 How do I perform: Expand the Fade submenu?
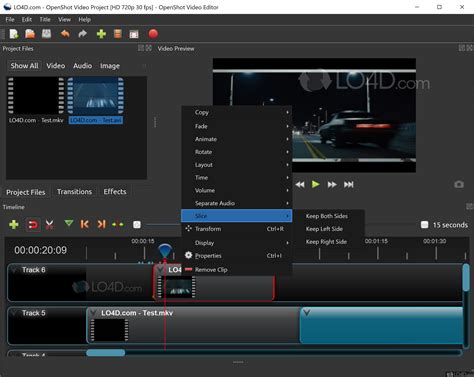coord(237,126)
